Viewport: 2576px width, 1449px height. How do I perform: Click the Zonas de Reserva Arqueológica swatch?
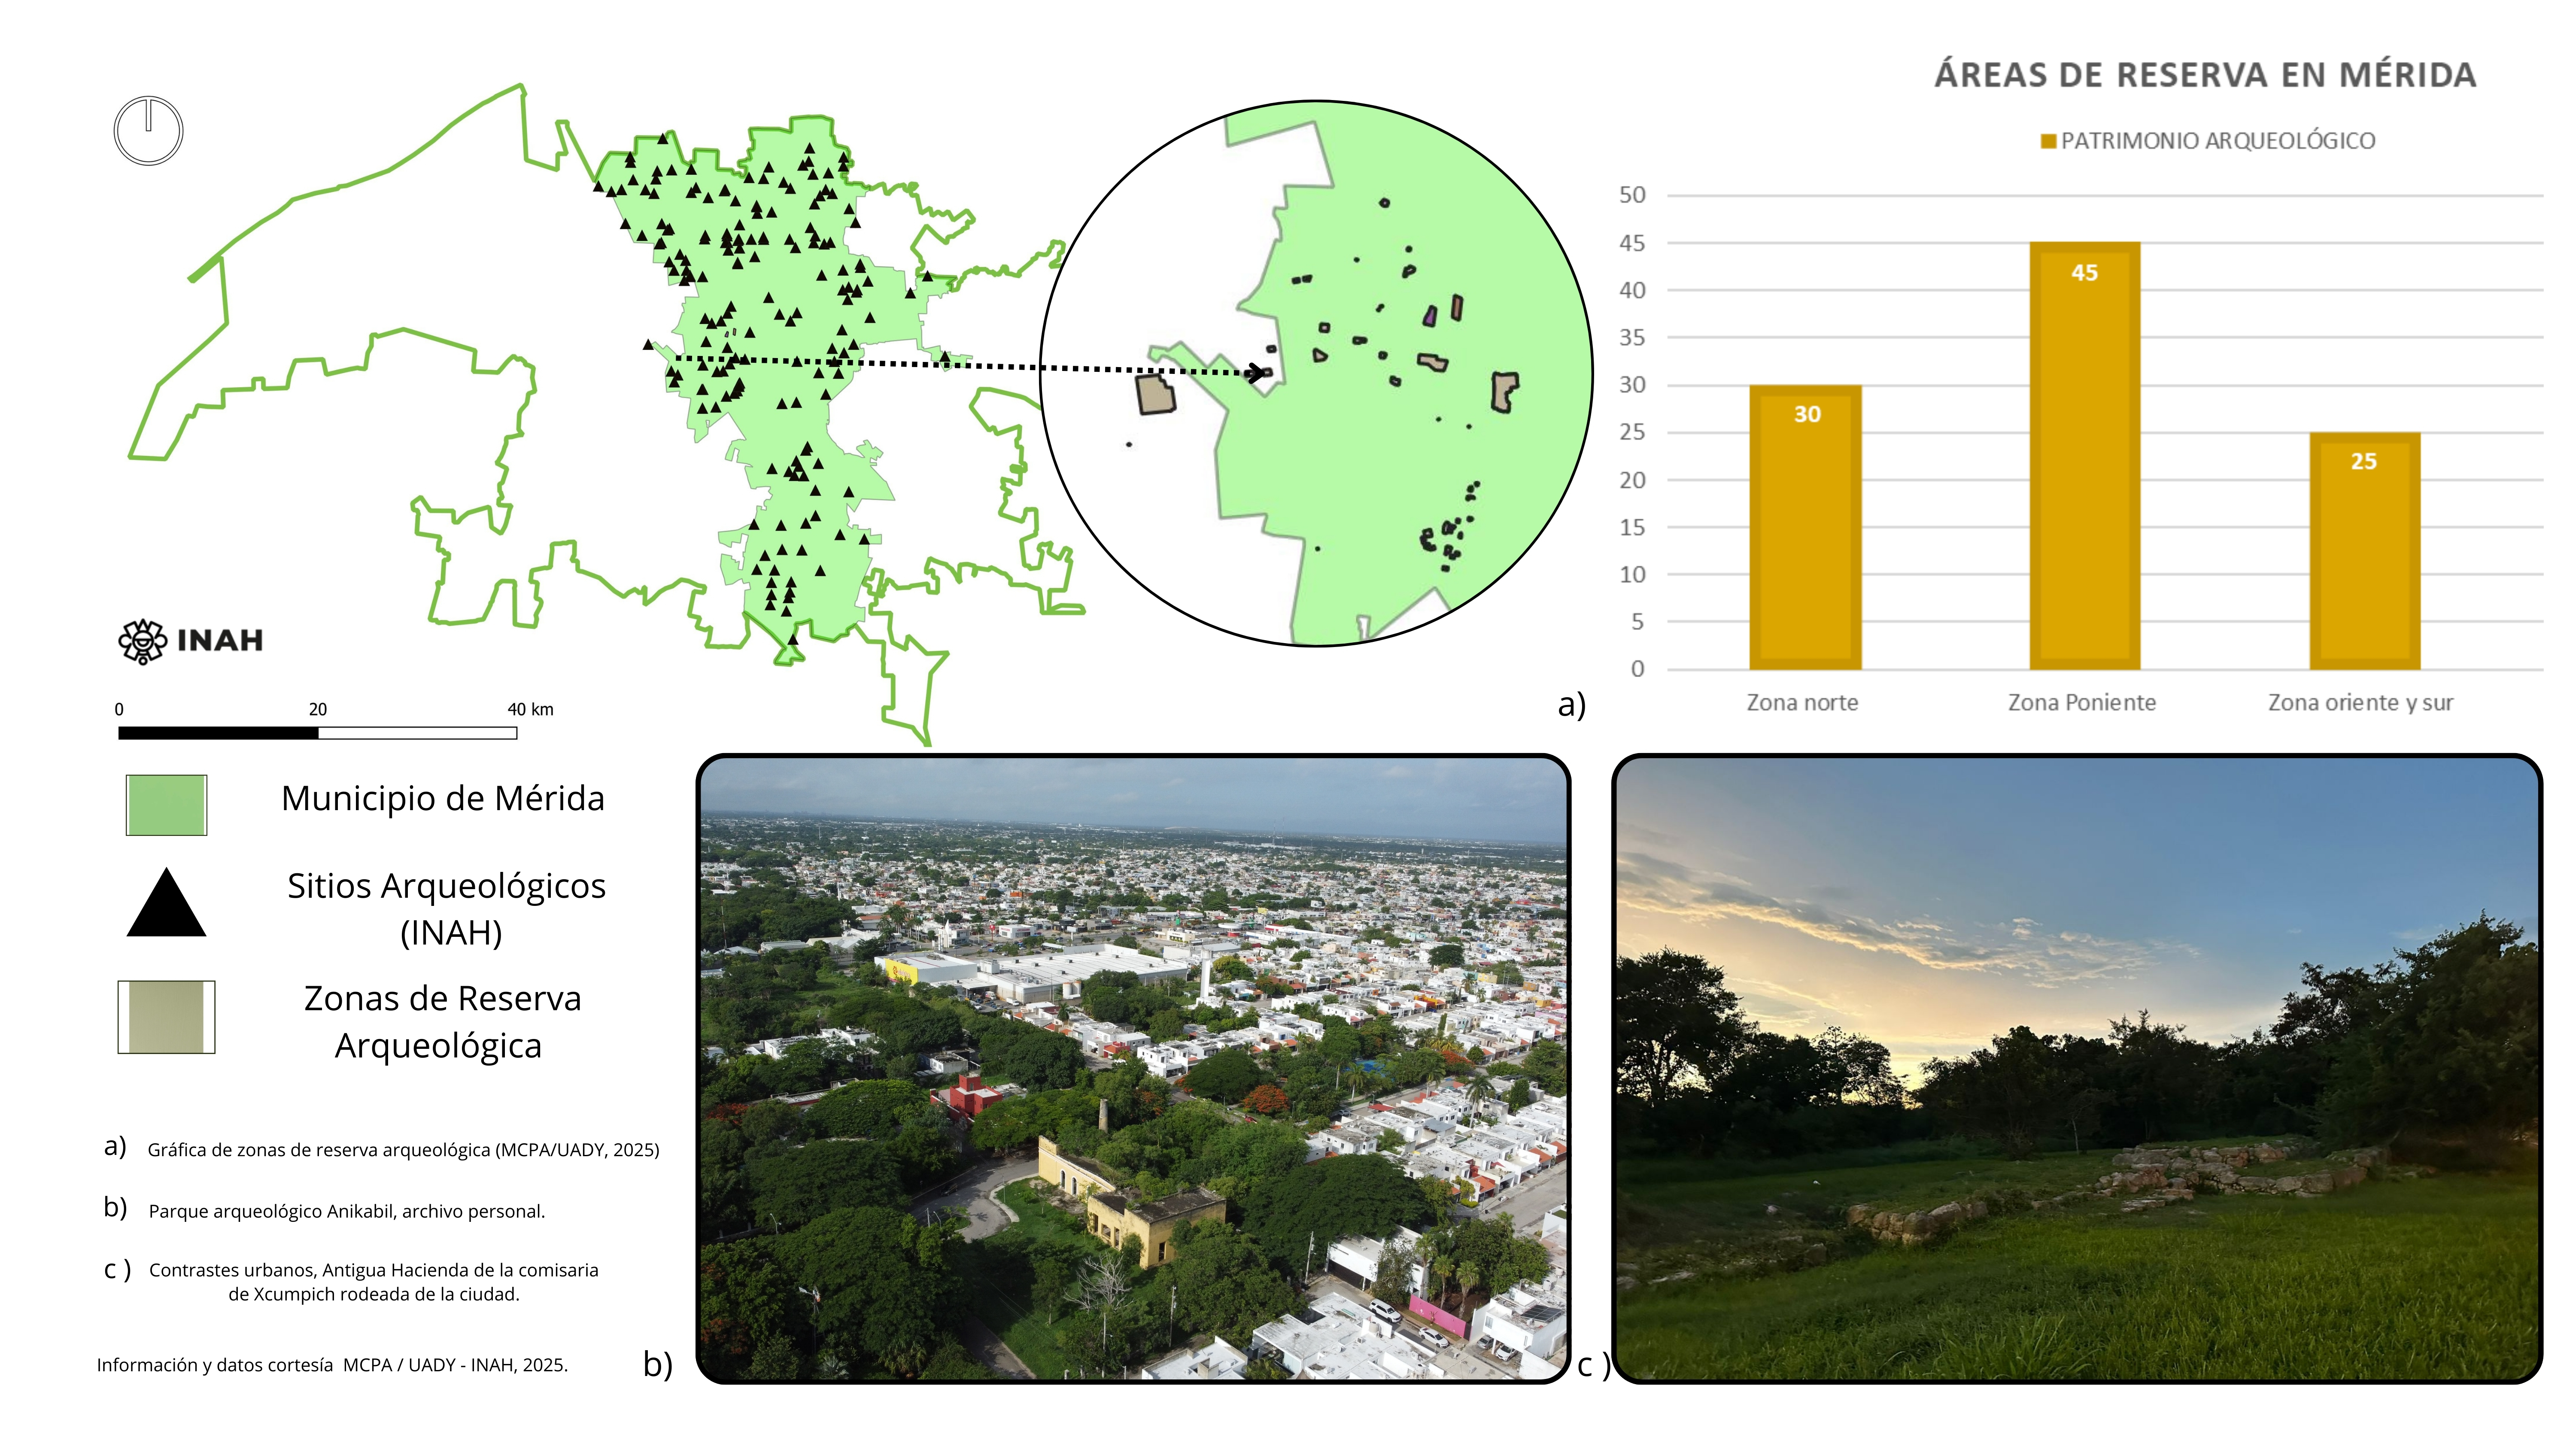[x=166, y=1017]
